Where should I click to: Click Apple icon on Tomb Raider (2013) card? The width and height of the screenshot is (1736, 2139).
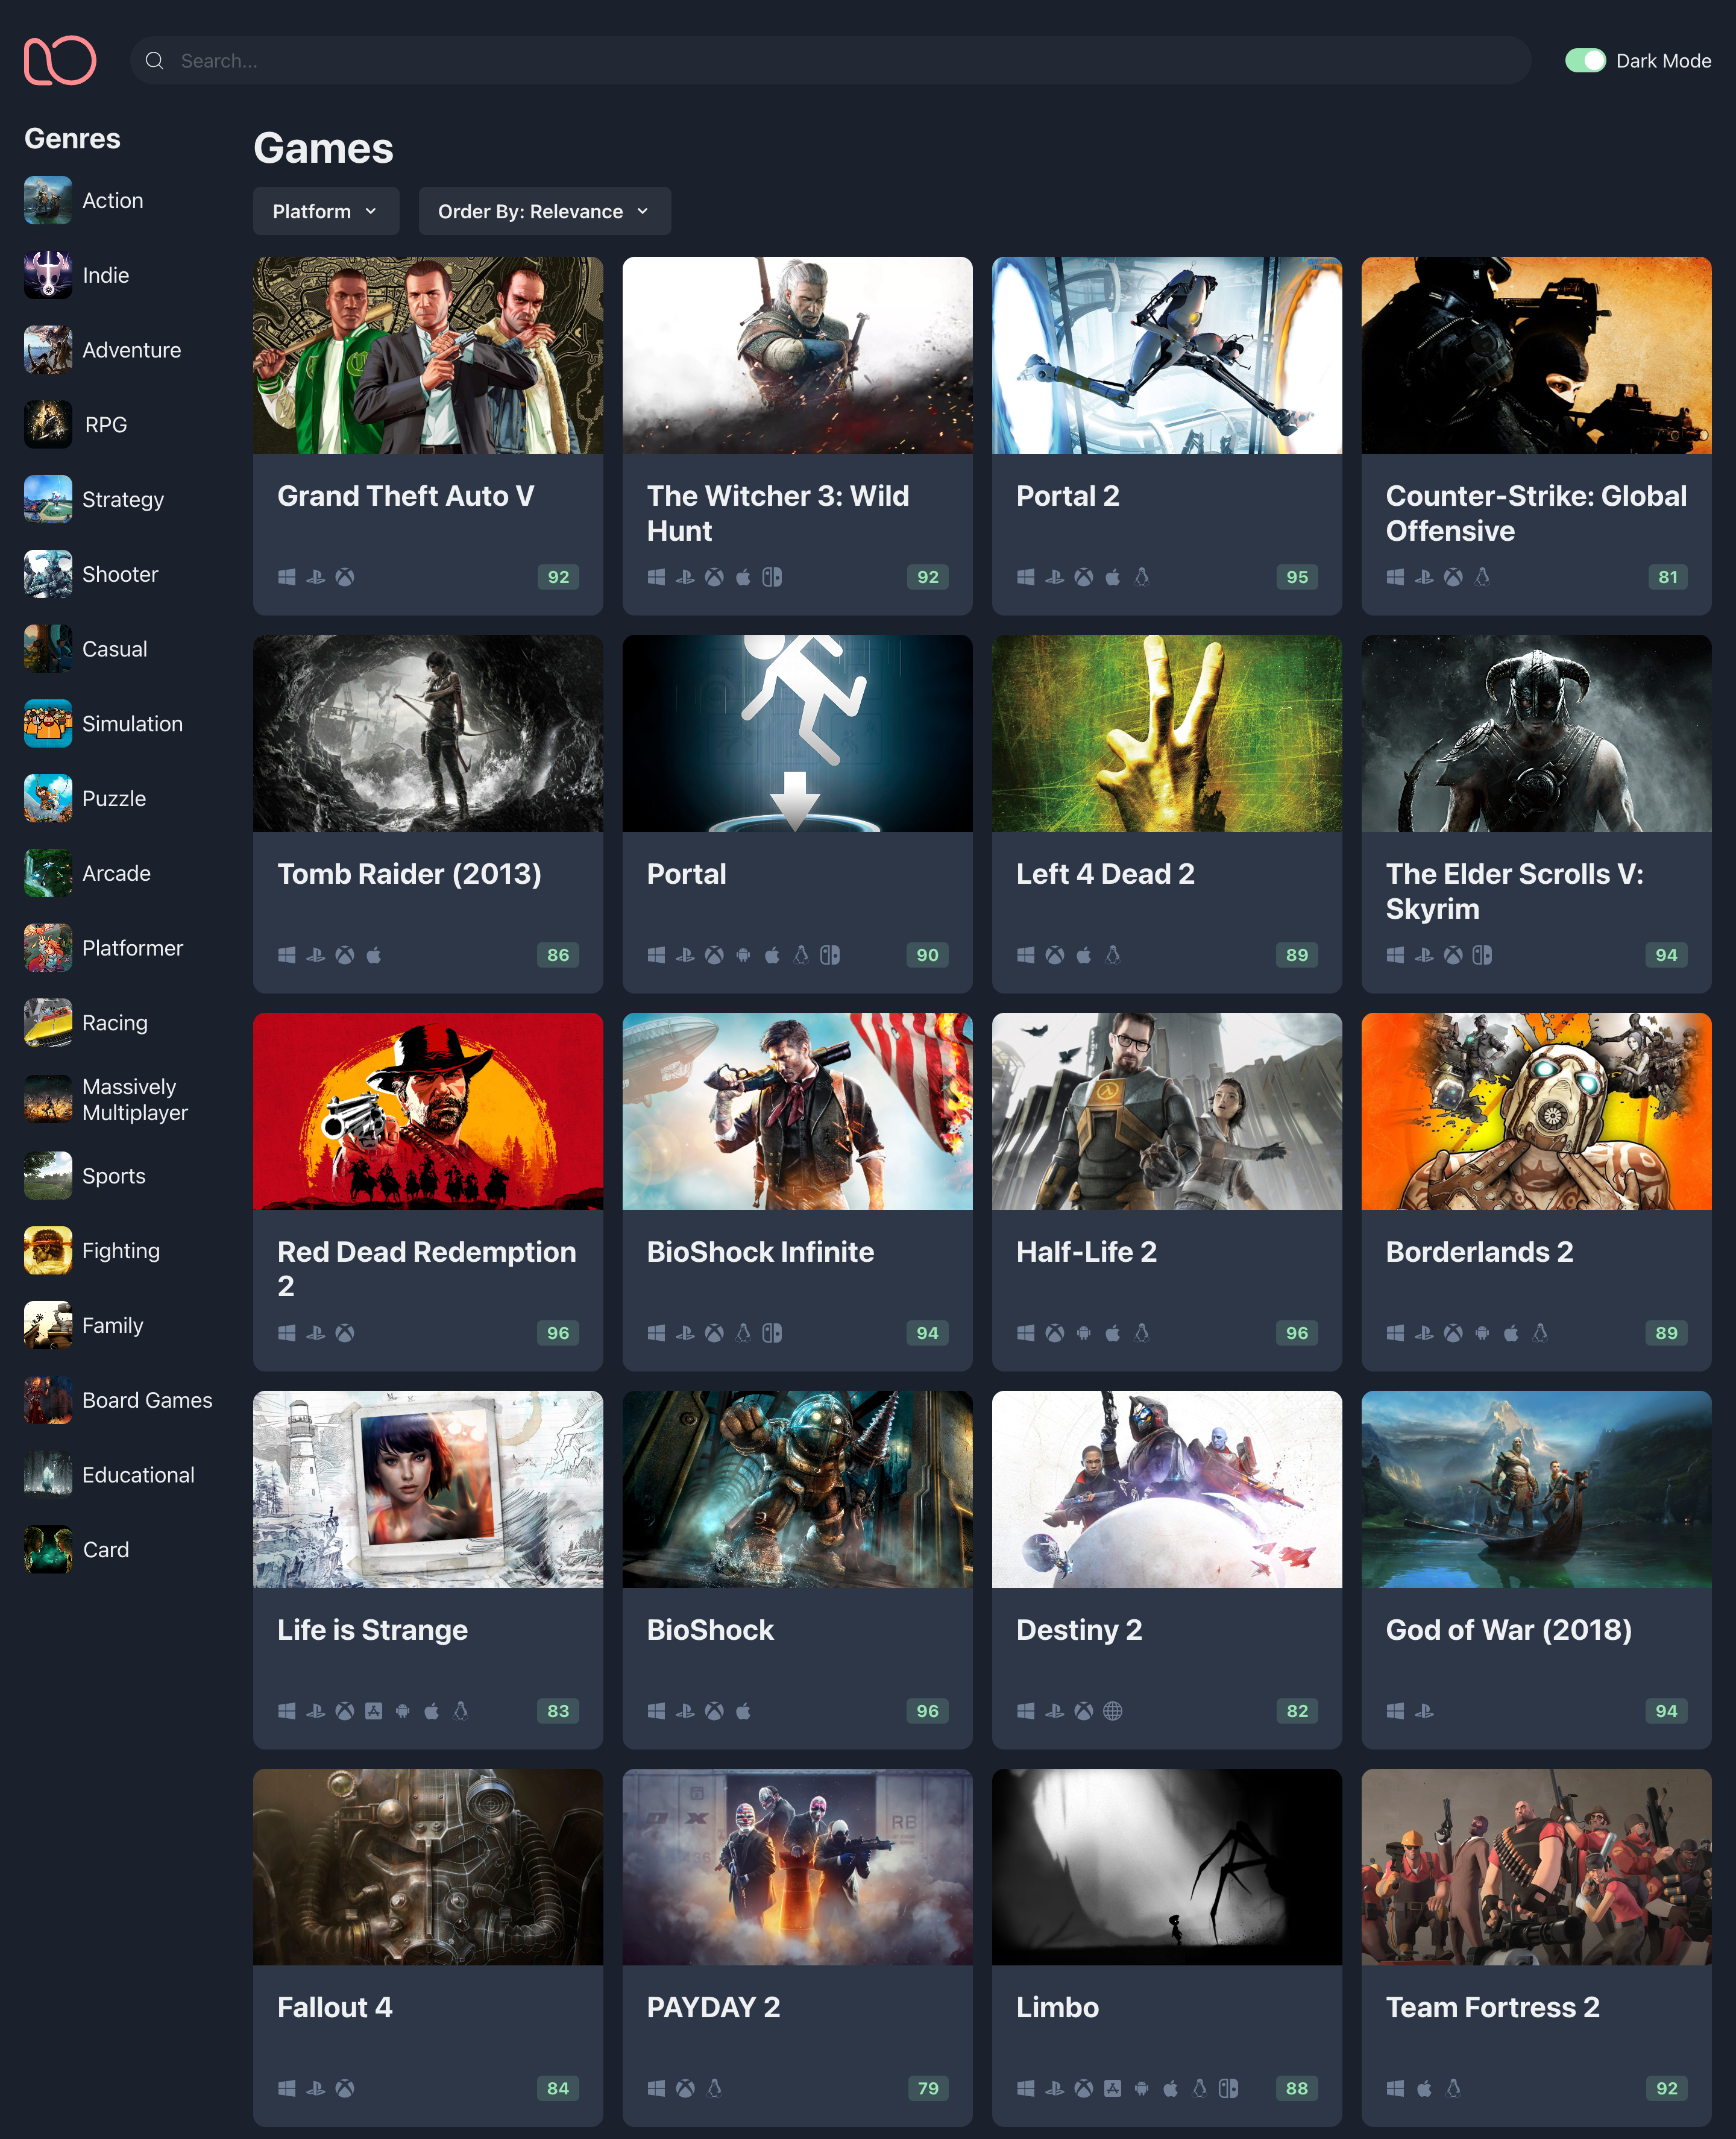(x=374, y=955)
